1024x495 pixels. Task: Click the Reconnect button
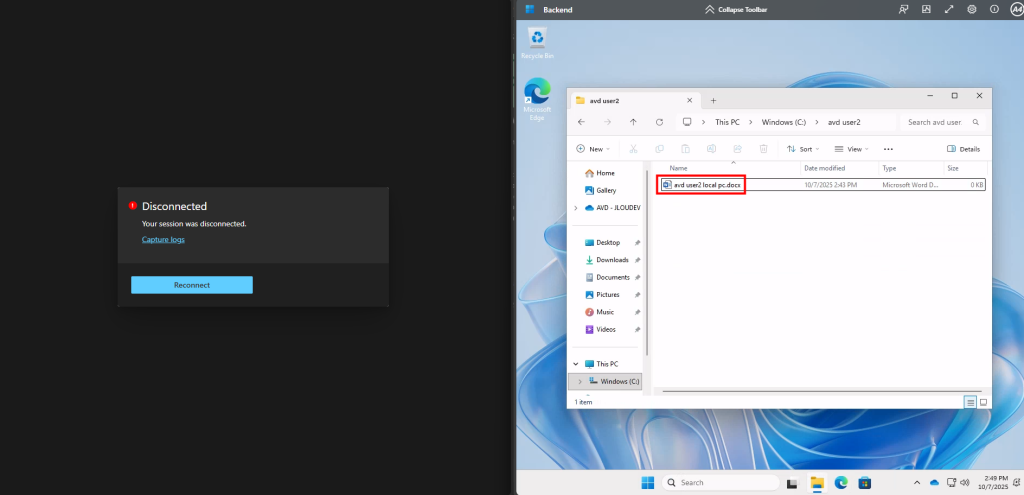pos(191,285)
